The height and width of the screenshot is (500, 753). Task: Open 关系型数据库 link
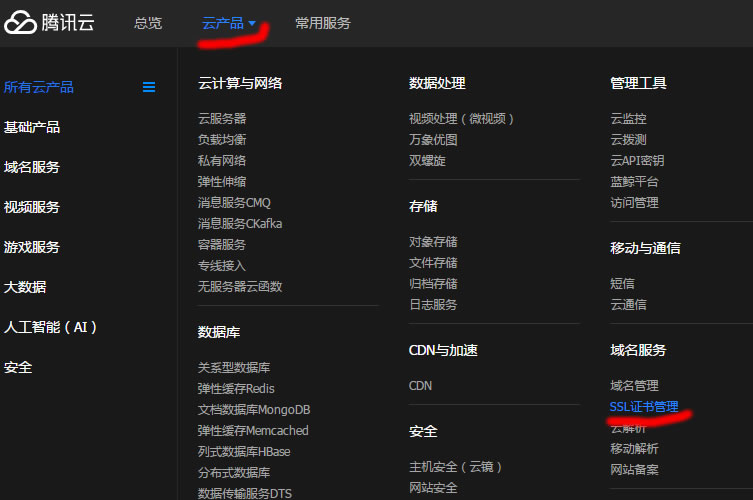[234, 367]
